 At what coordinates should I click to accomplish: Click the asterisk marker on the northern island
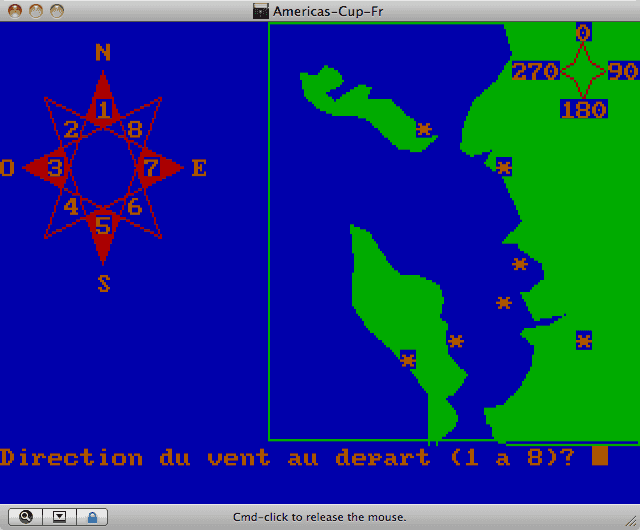click(x=424, y=129)
